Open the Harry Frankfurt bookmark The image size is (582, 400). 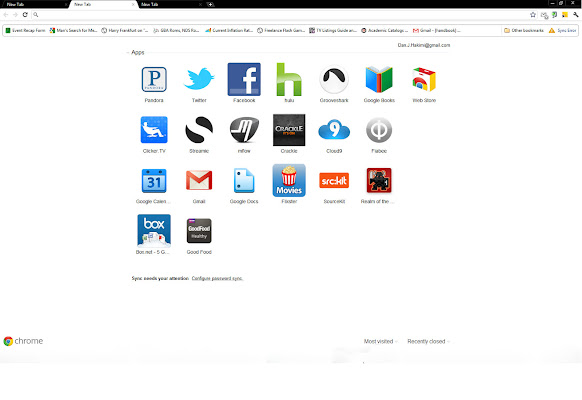tap(125, 30)
